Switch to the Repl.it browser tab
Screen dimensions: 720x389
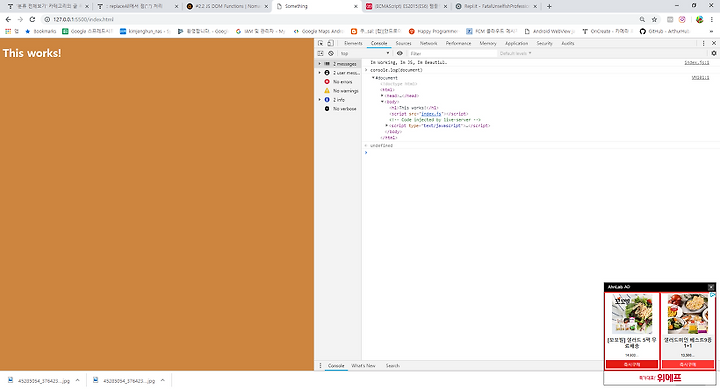coord(495,6)
